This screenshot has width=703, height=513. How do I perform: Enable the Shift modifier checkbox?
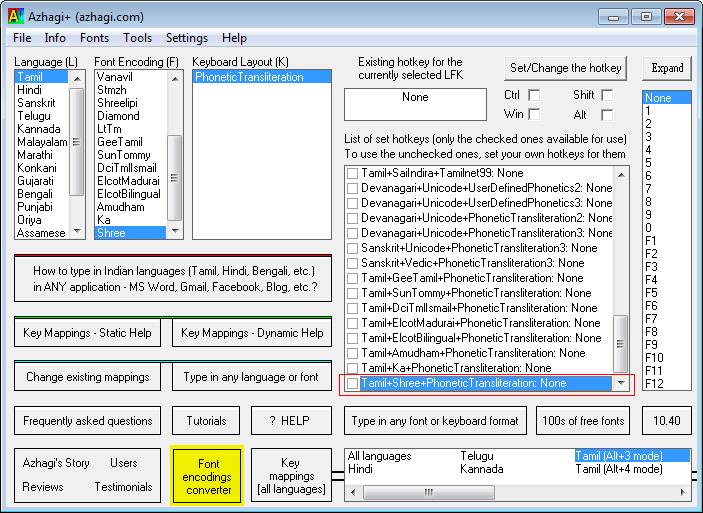(607, 95)
